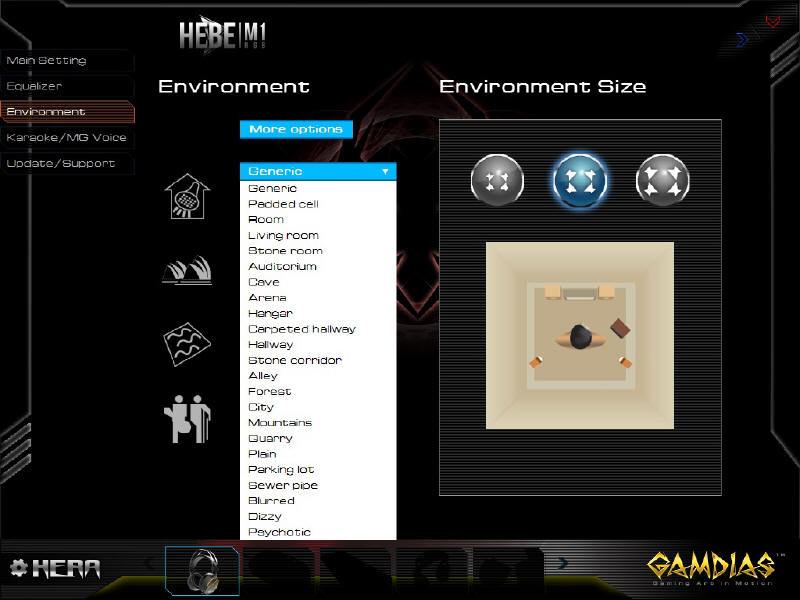Pick Sewer pipe environment
Image resolution: width=800 pixels, height=600 pixels.
[x=318, y=485]
